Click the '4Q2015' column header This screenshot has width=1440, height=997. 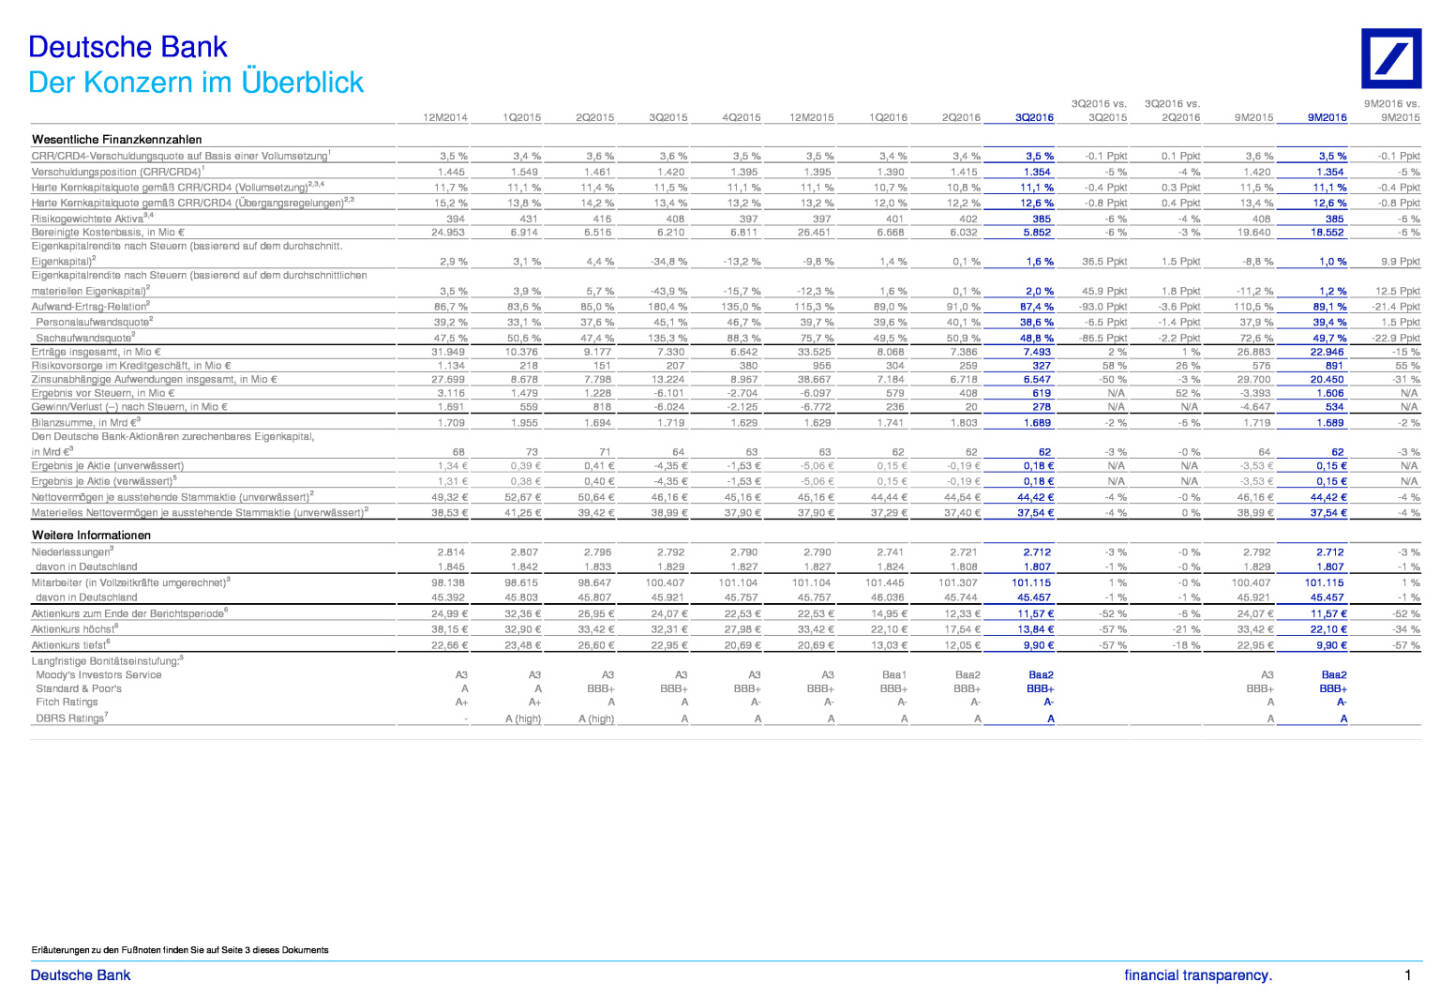(x=741, y=118)
